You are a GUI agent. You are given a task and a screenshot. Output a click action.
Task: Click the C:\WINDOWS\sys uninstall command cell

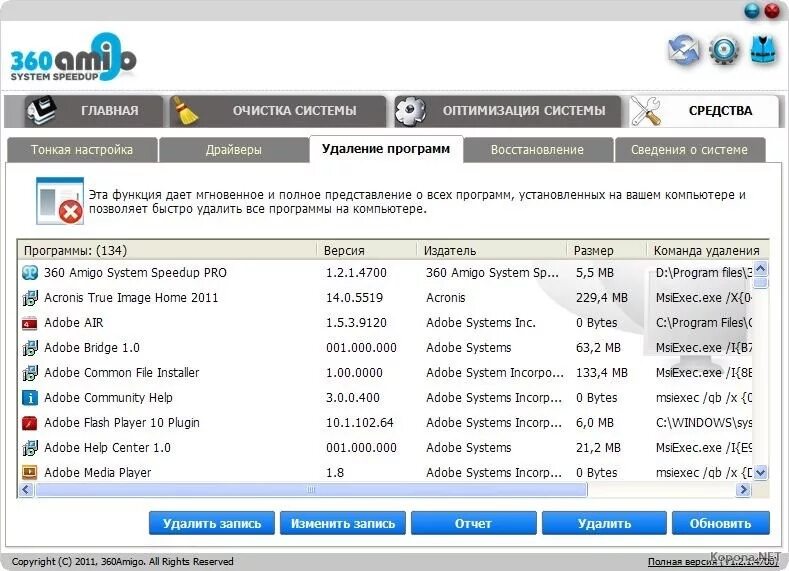point(703,423)
